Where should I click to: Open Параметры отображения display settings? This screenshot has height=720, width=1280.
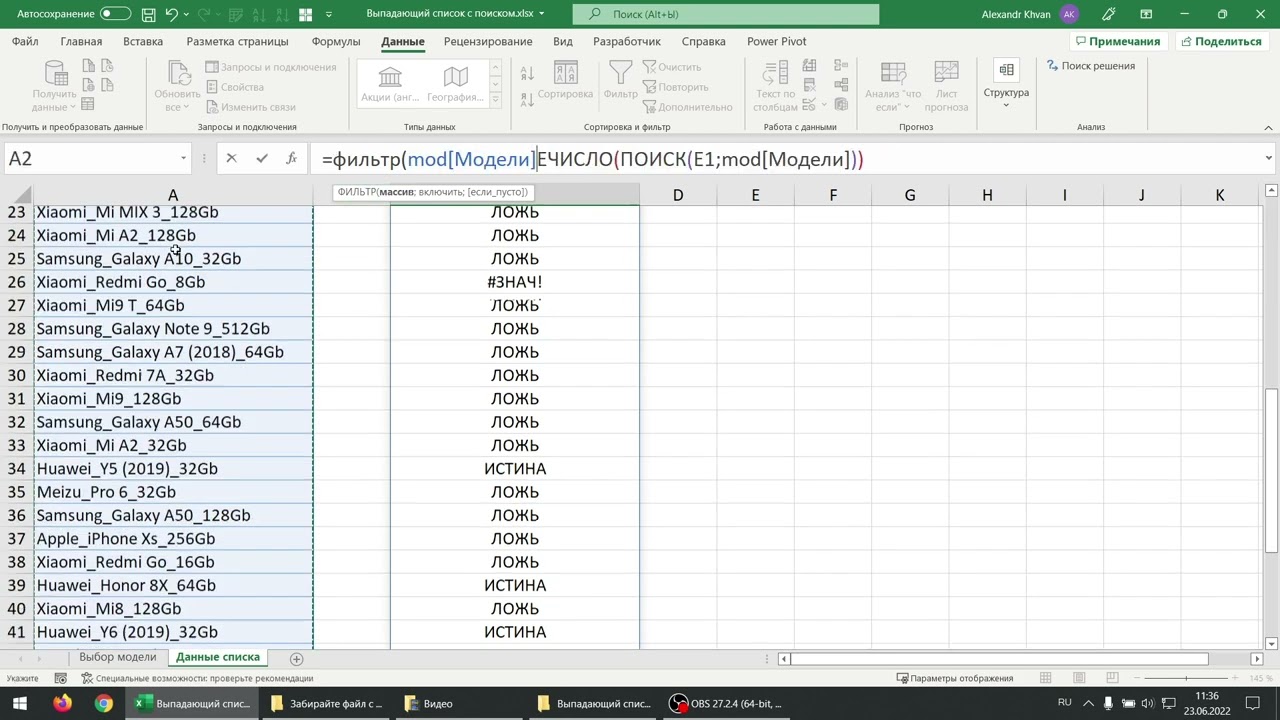click(954, 678)
